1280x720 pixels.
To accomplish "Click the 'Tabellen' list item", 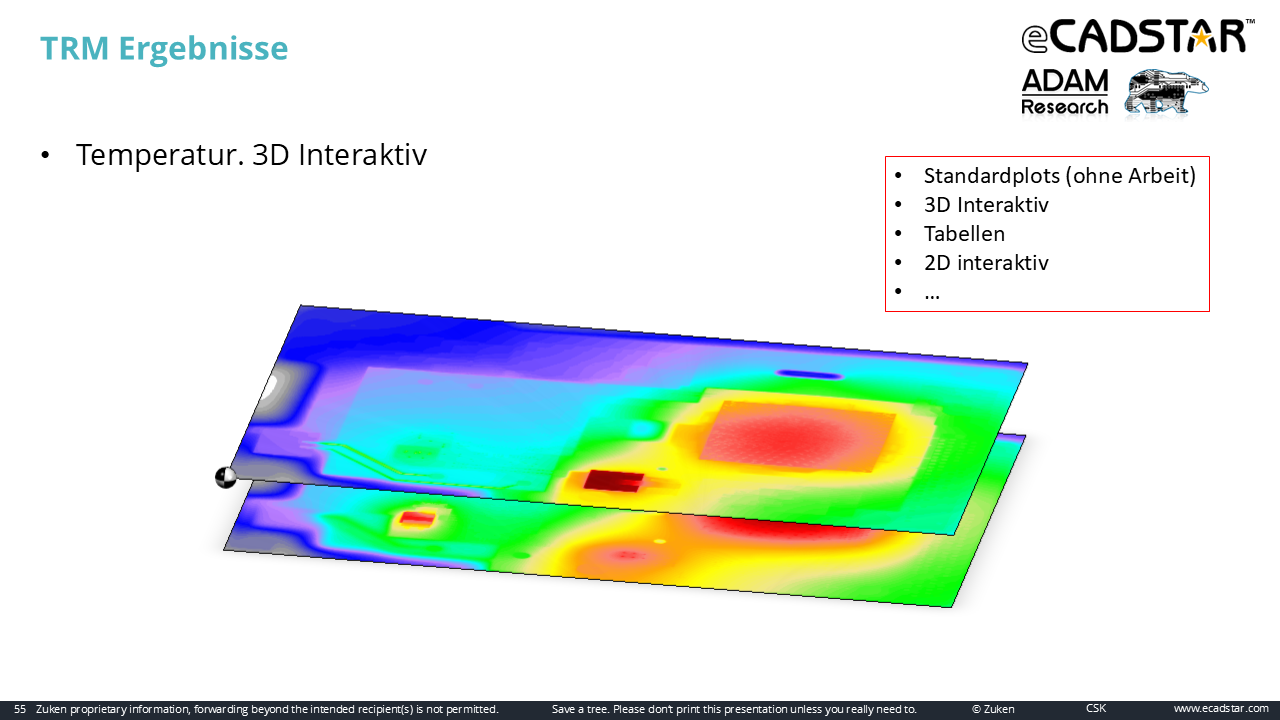I will (964, 234).
